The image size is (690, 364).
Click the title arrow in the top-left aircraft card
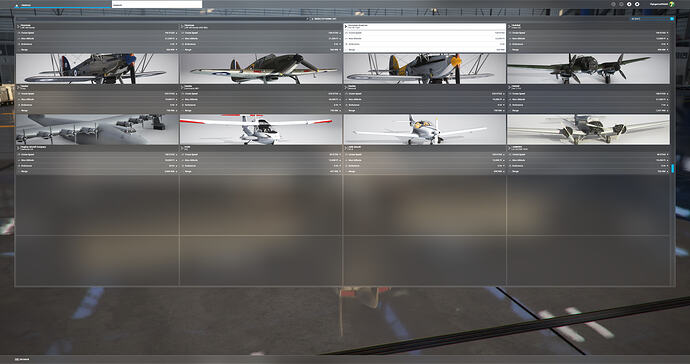18,27
